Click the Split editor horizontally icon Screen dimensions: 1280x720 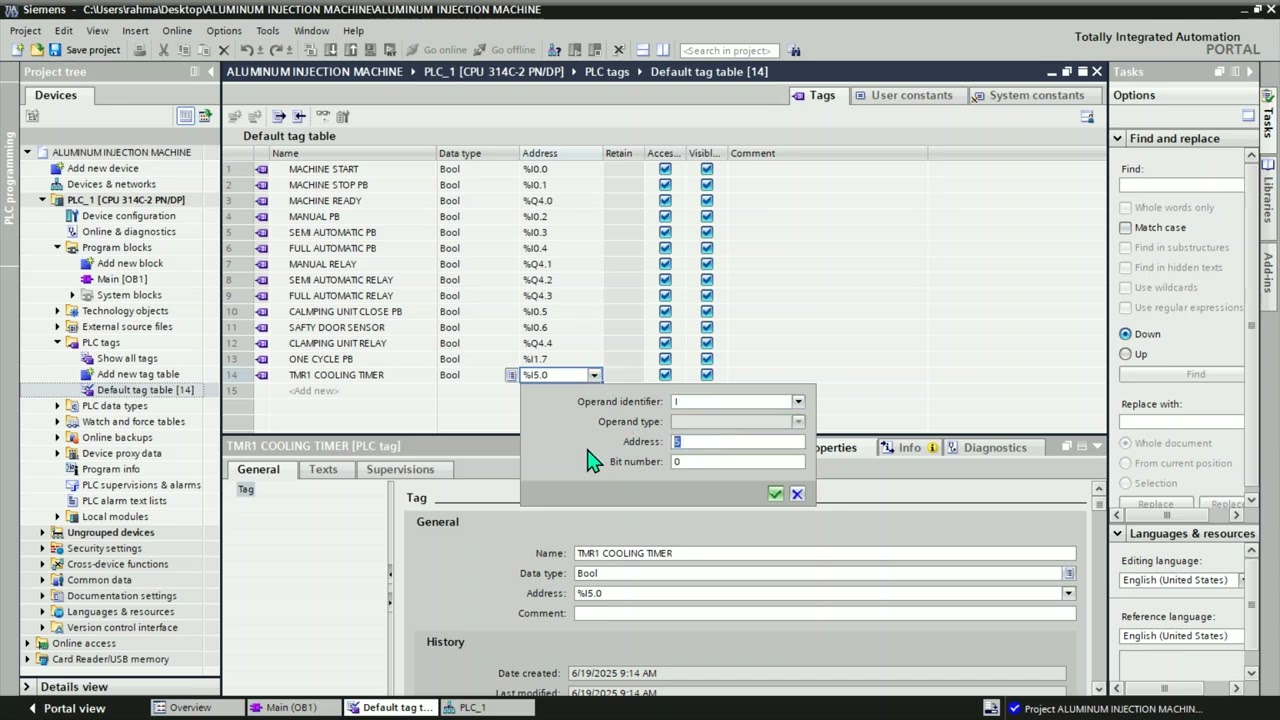pyautogui.click(x=643, y=50)
